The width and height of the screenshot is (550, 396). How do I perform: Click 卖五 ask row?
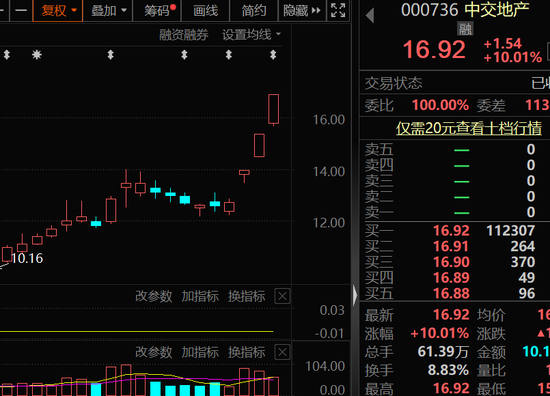[455, 150]
